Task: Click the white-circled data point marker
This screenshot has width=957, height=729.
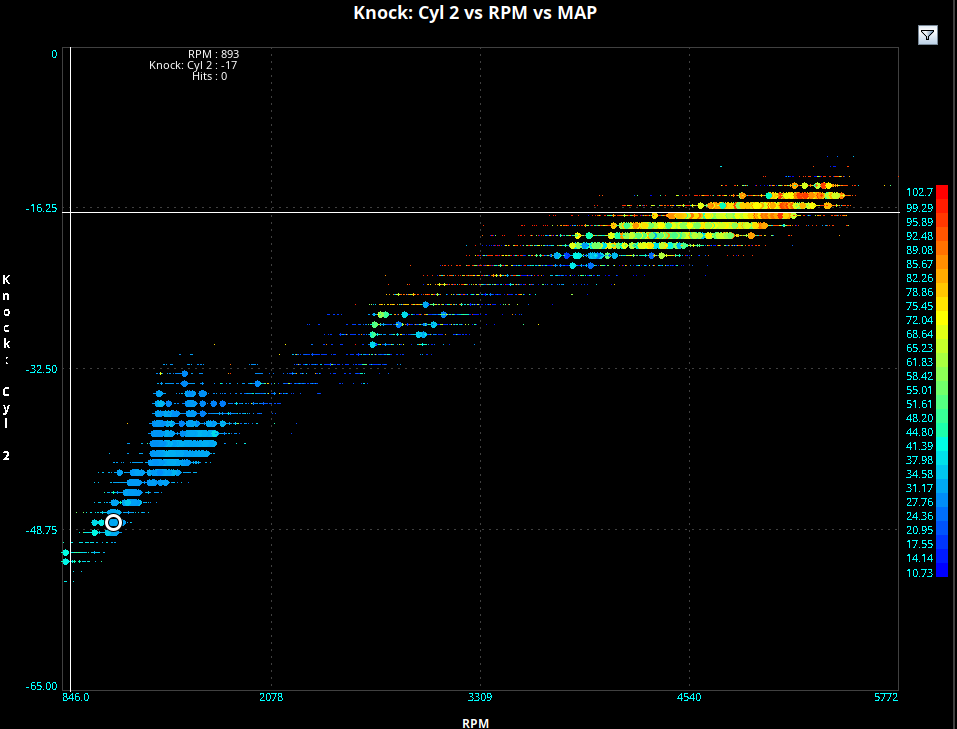Action: click(113, 522)
